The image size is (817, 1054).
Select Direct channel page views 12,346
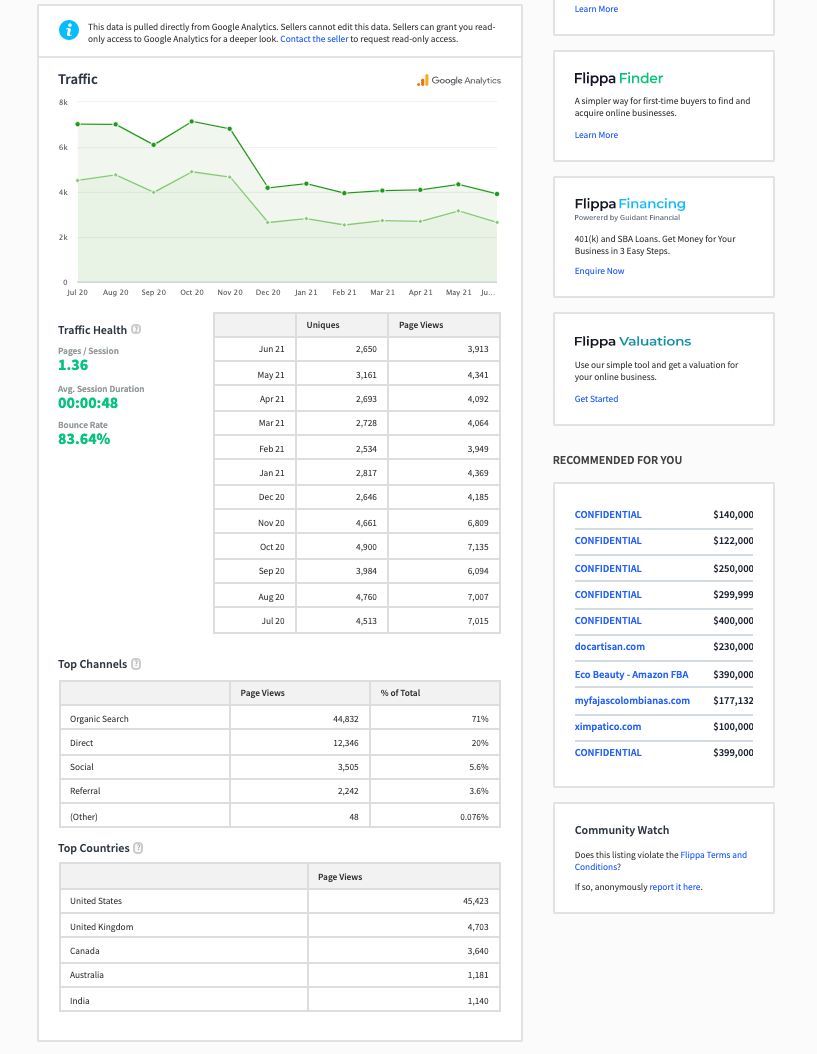click(x=346, y=743)
